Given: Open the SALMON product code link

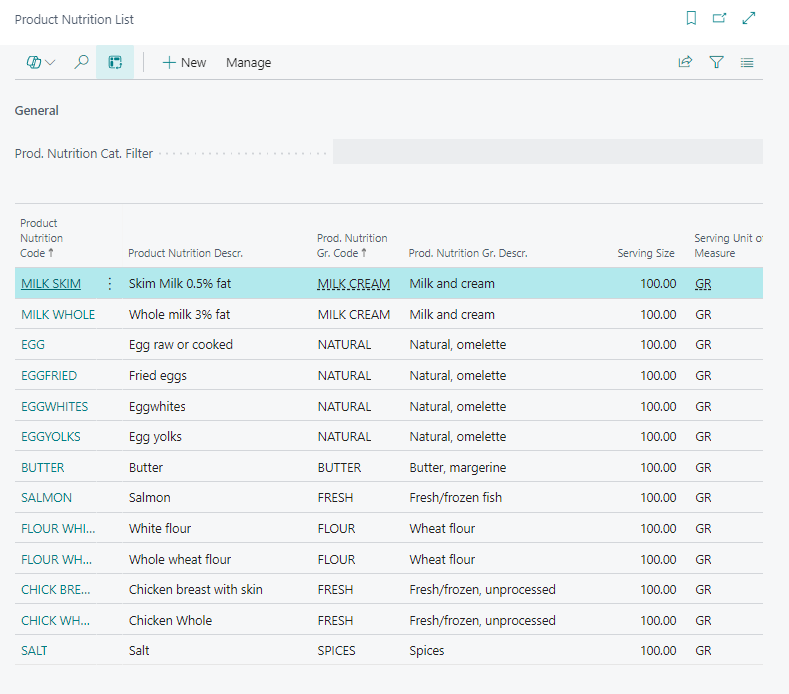Looking at the screenshot, I should [46, 498].
